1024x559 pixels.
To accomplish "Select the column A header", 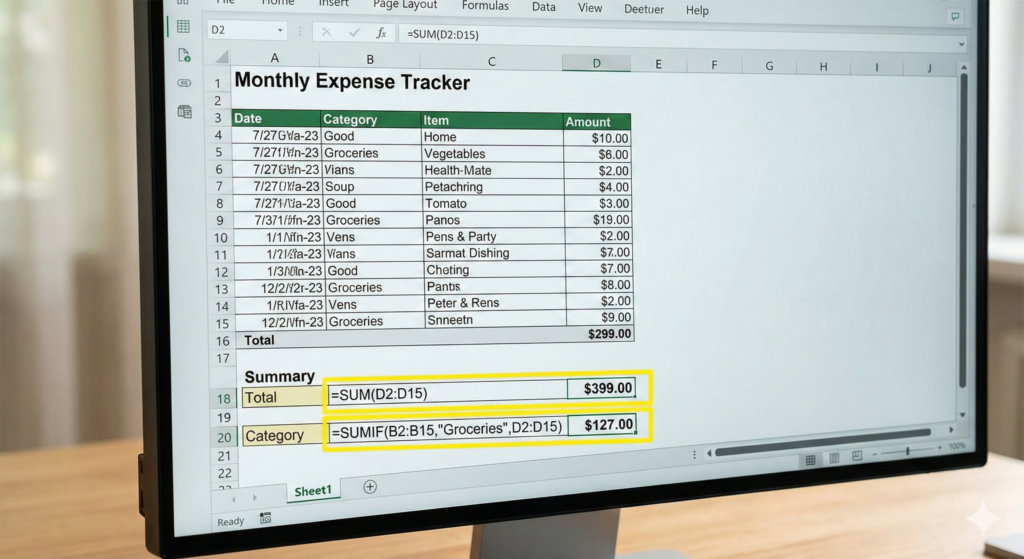I will (274, 57).
